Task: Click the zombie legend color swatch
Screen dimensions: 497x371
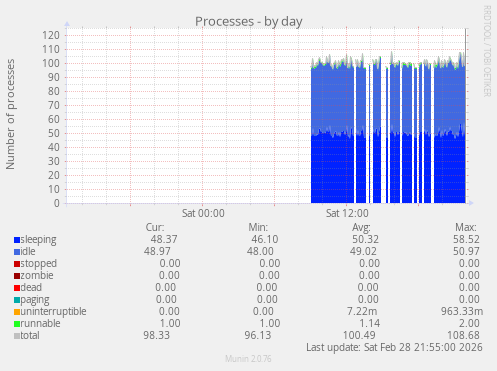Action: [x=17, y=276]
